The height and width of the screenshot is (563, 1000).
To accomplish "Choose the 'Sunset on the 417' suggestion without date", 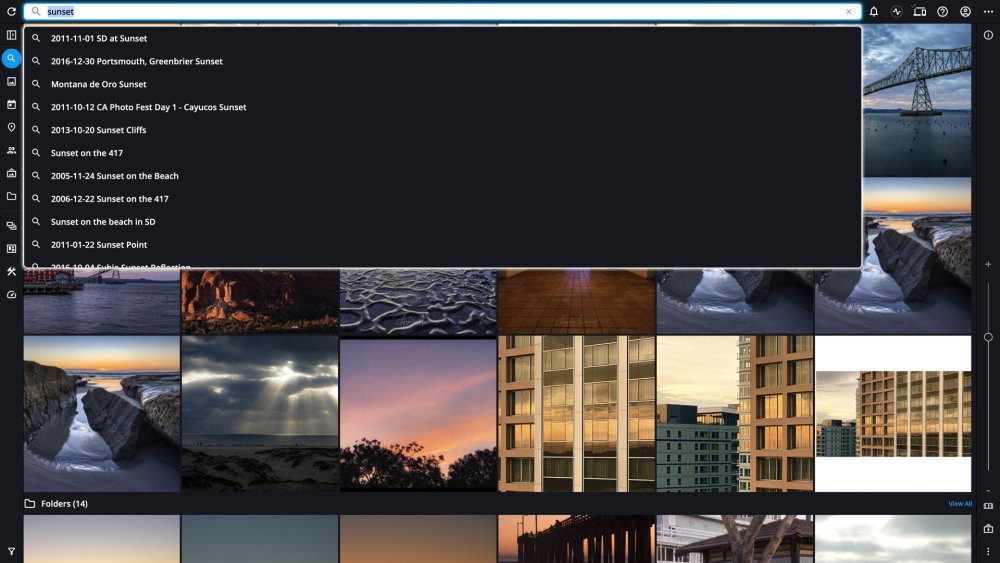I will click(x=443, y=153).
